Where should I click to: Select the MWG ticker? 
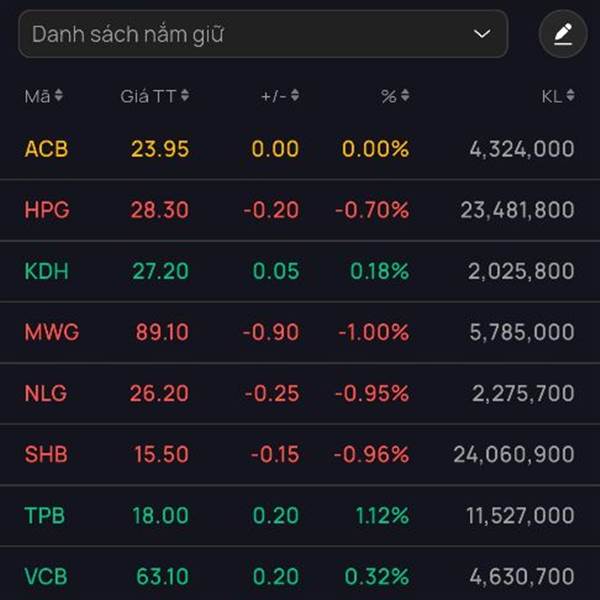coord(51,332)
